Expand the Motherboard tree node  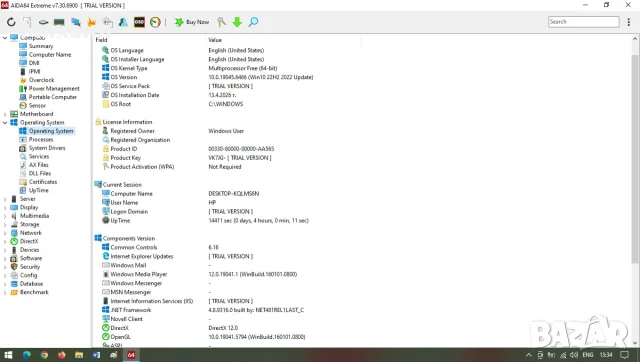tap(5, 114)
